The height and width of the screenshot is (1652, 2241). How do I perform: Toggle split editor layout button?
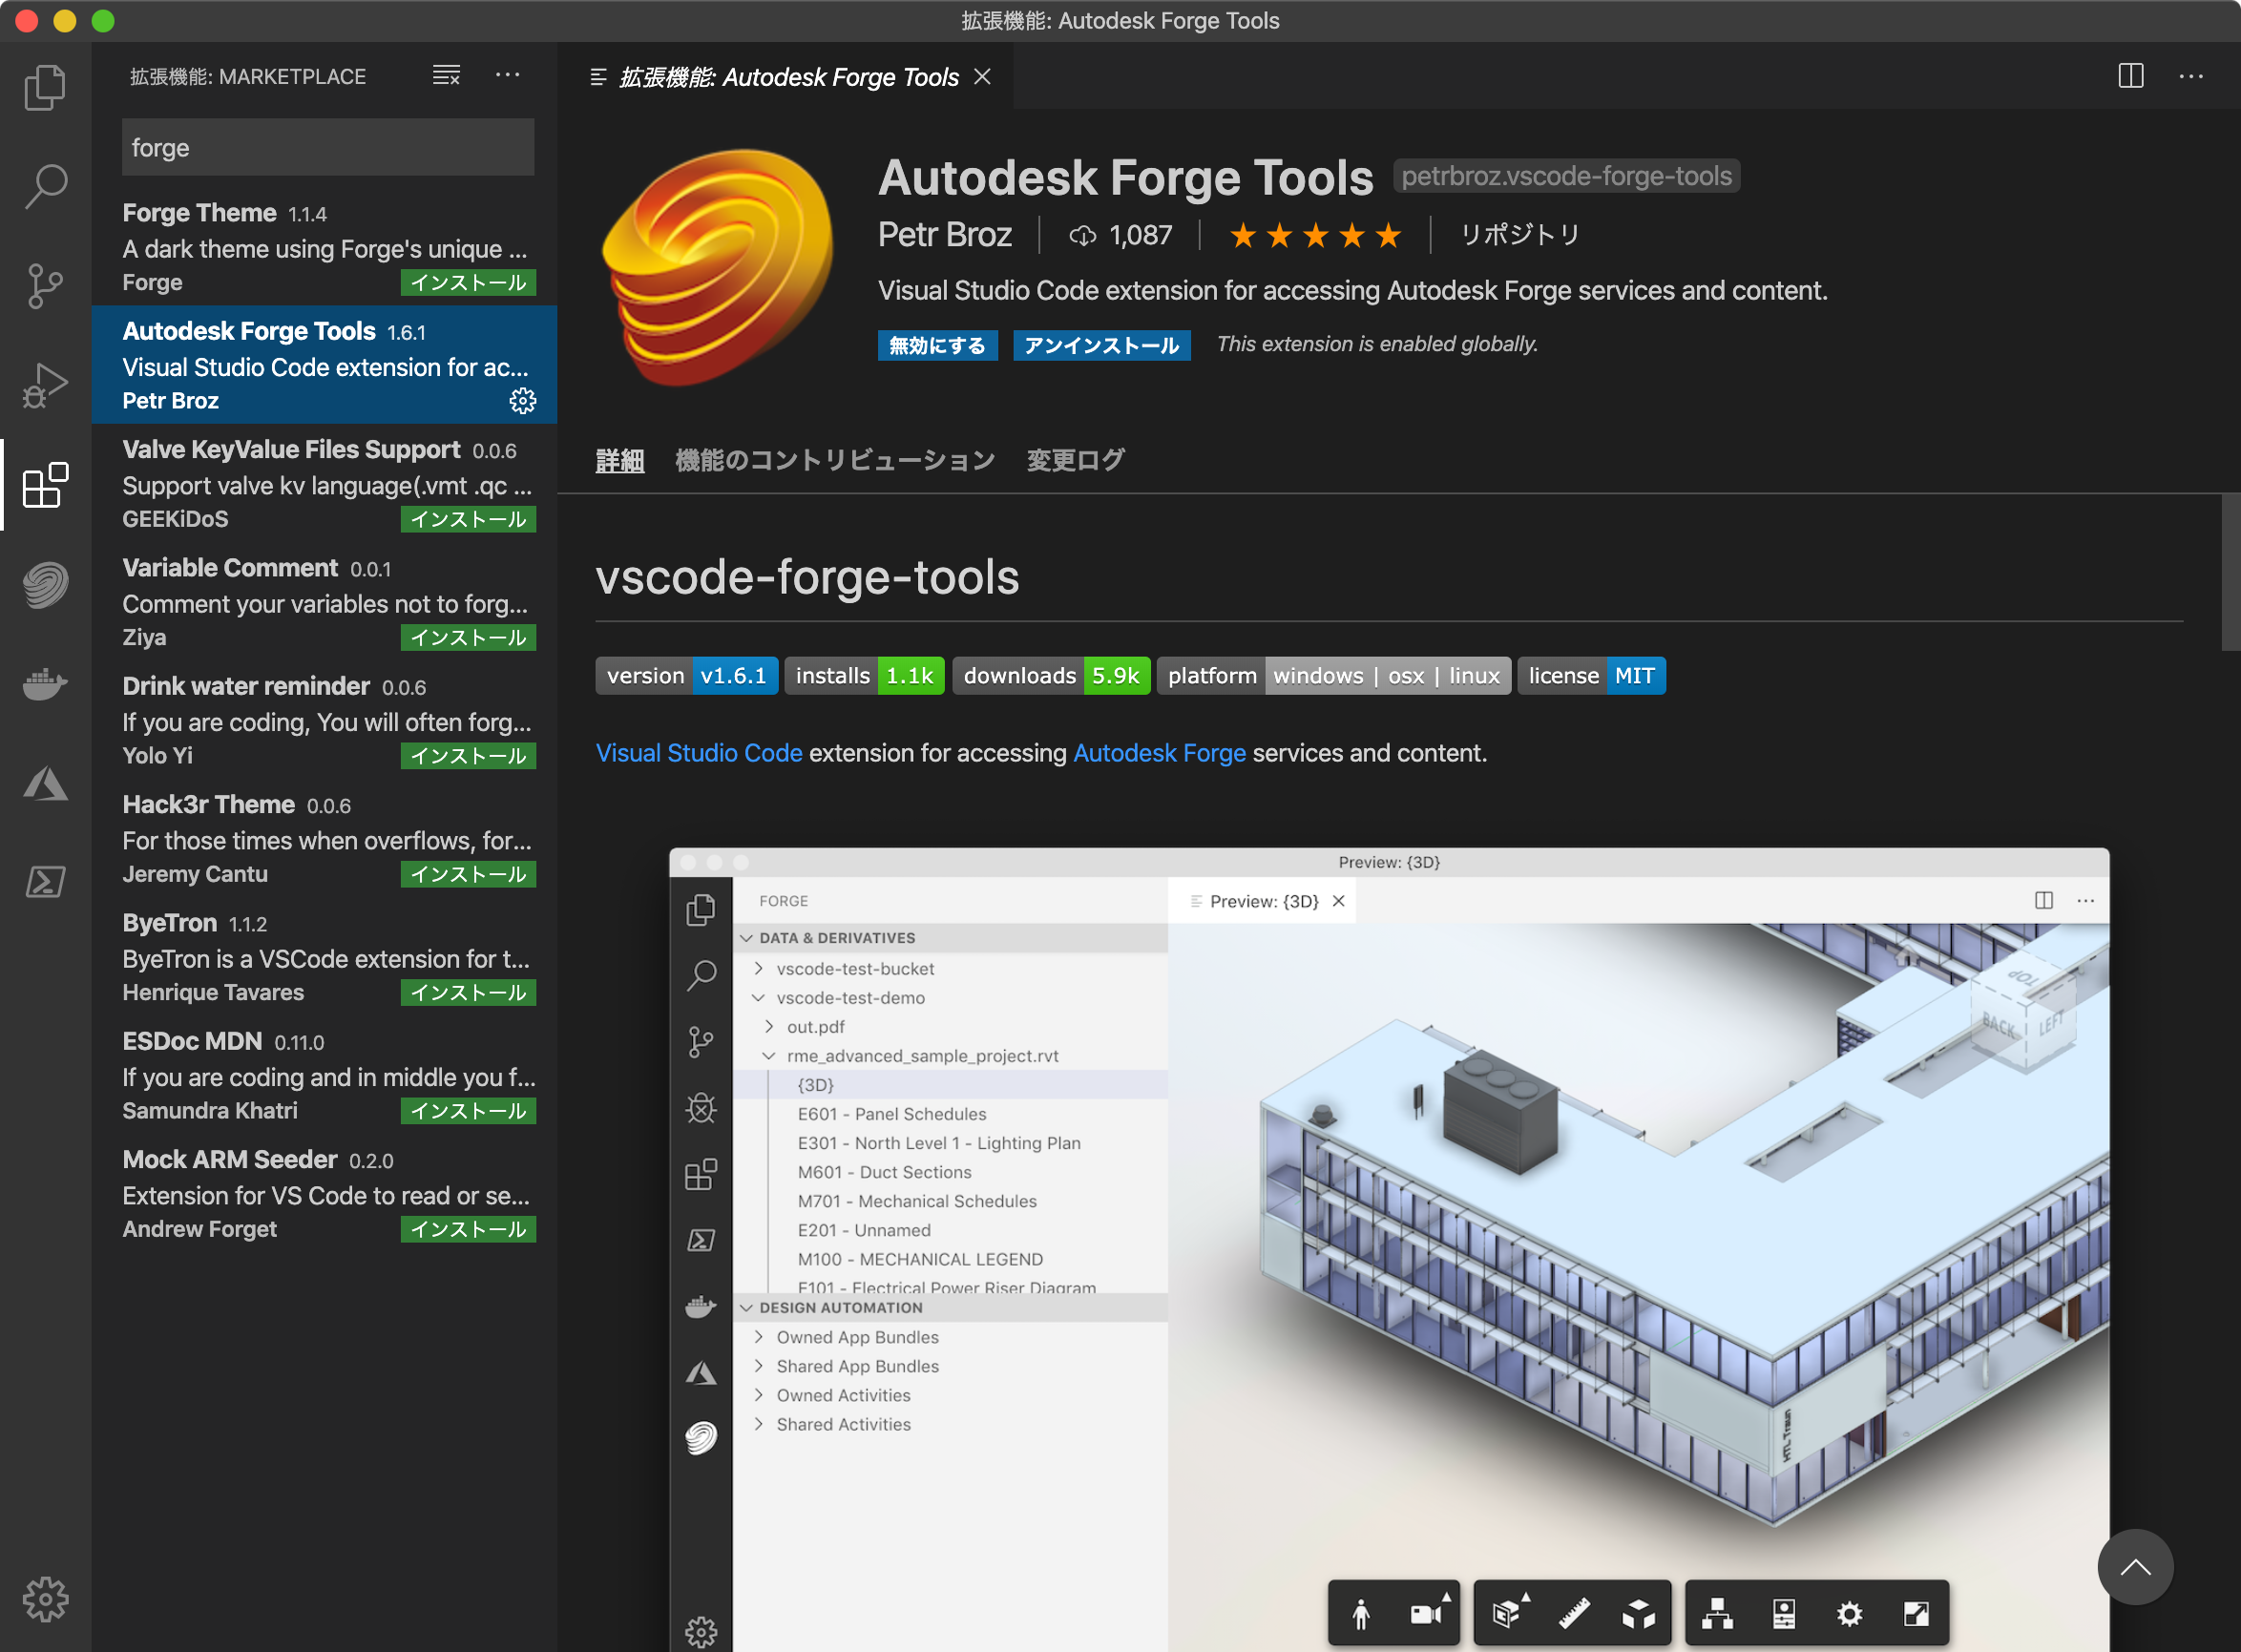coord(2129,74)
